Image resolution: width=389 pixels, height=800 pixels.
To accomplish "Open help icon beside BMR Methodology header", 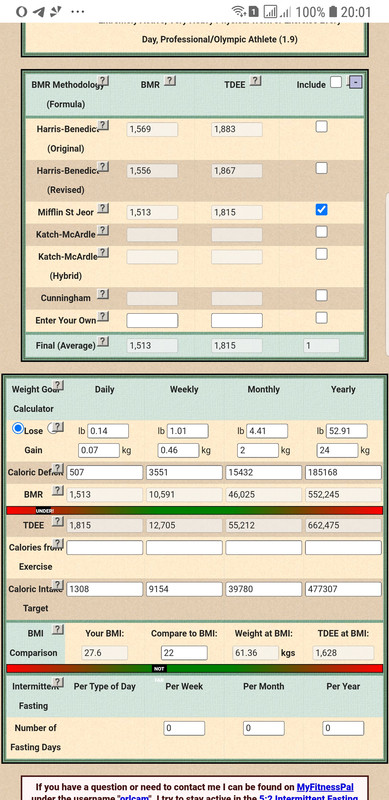I will coord(103,81).
